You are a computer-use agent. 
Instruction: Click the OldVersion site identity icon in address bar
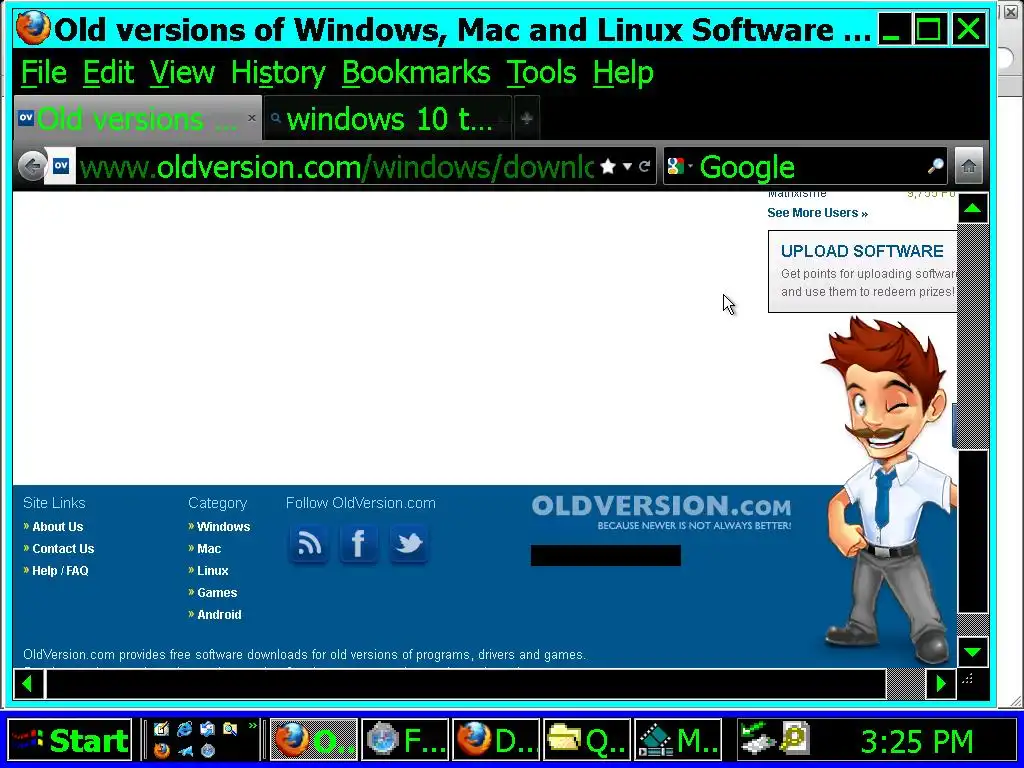60,166
